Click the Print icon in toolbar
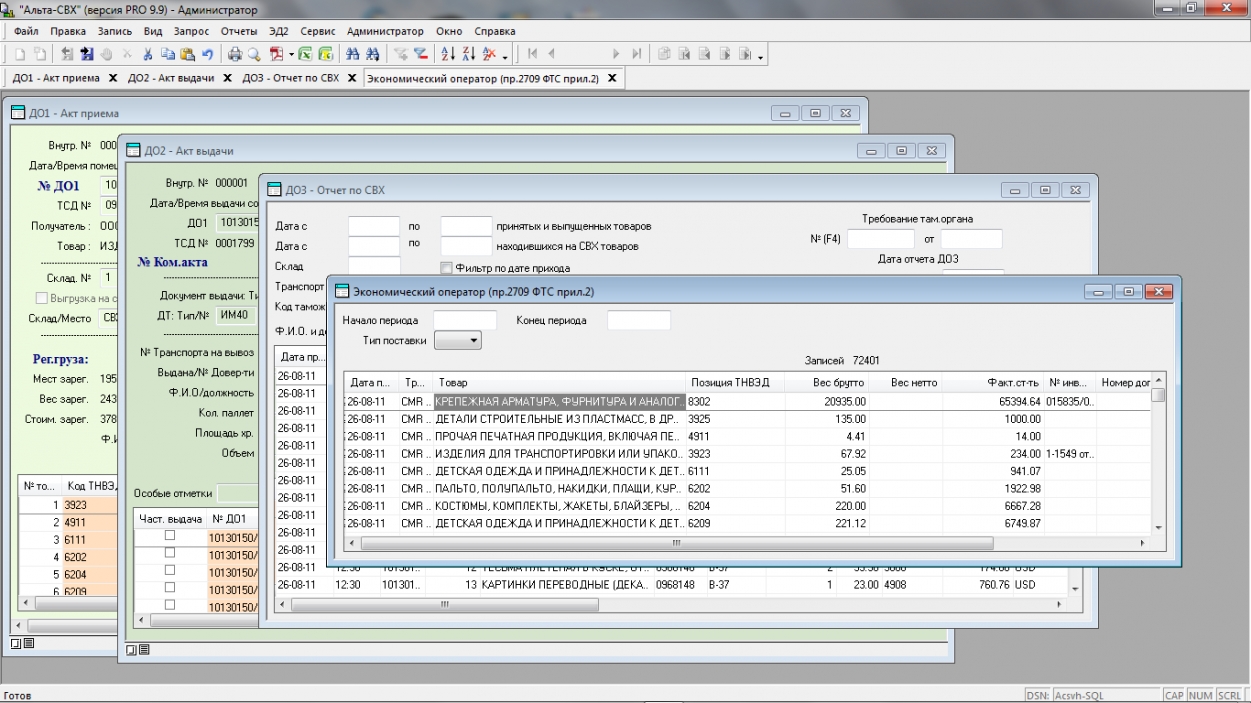 (235, 55)
